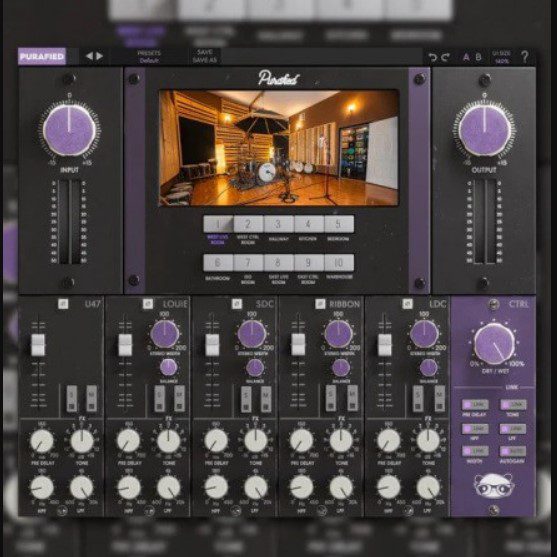Click U47 filter icon between HPF and LPF
The height and width of the screenshot is (557, 557).
pos(62,511)
